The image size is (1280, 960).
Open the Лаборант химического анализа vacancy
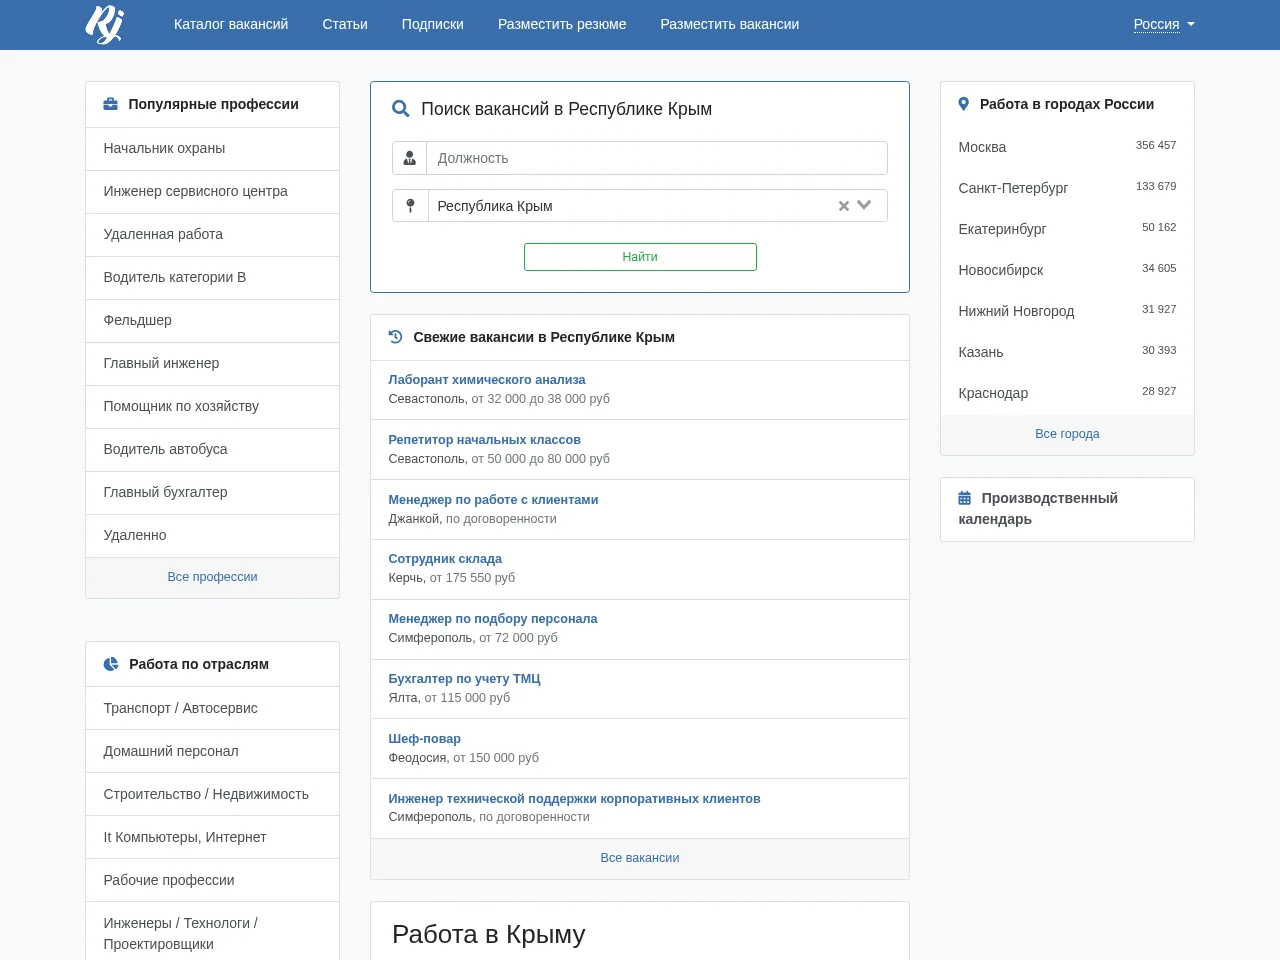point(487,380)
